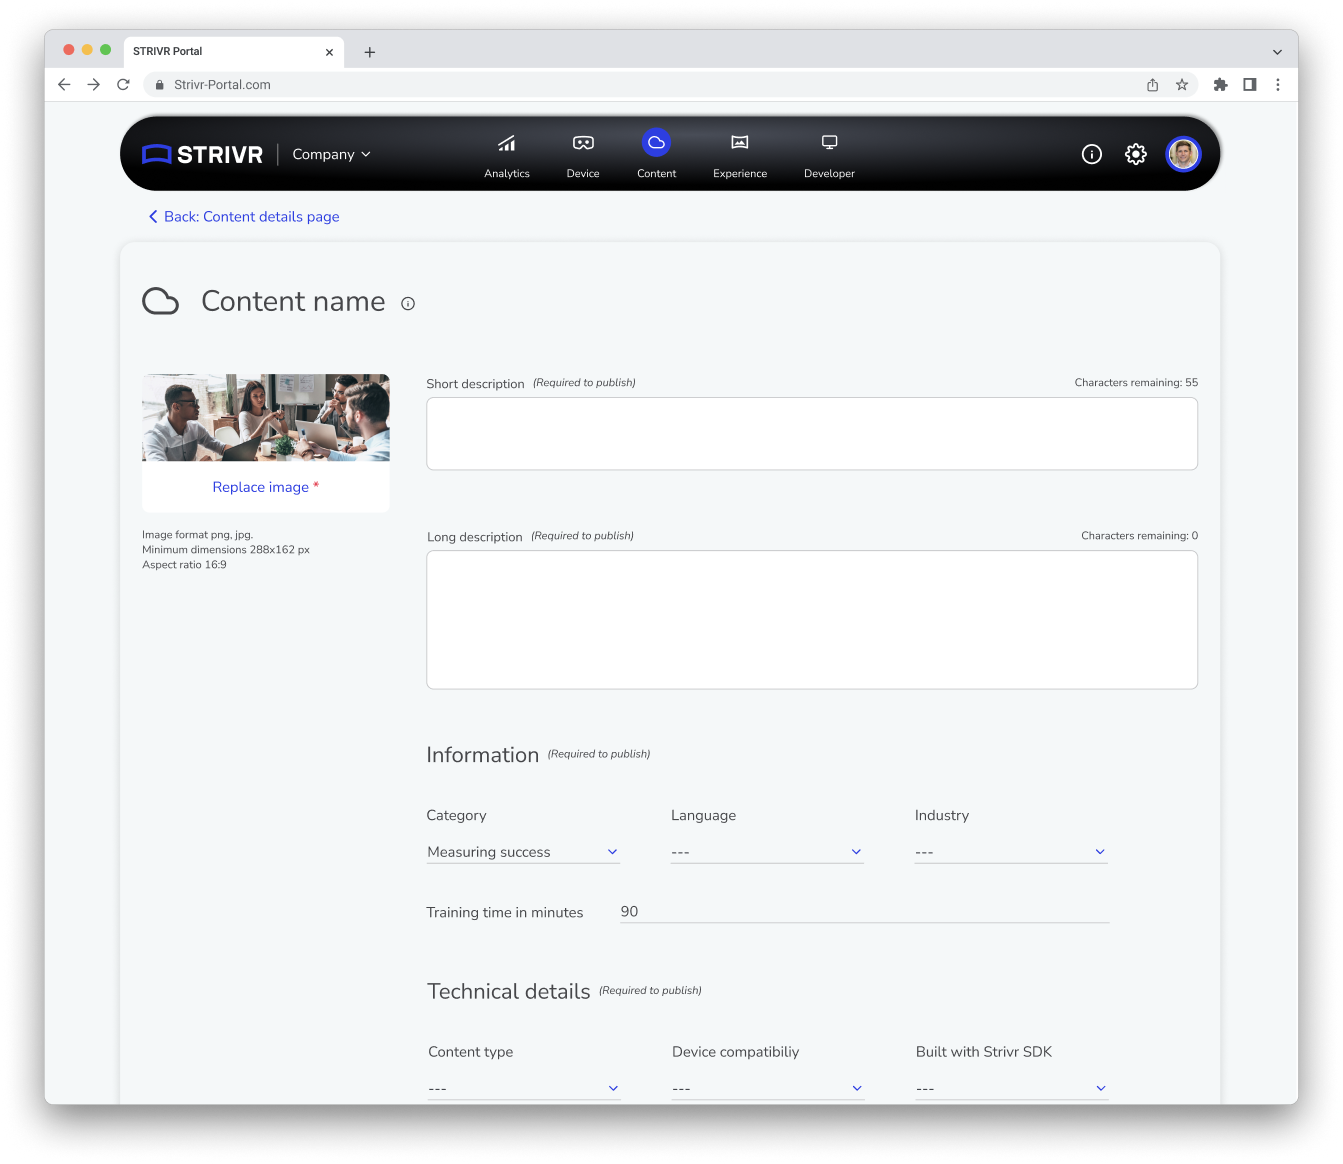Screen dimensions: 1343x1164
Task: Expand the Company dropdown
Action: (331, 154)
